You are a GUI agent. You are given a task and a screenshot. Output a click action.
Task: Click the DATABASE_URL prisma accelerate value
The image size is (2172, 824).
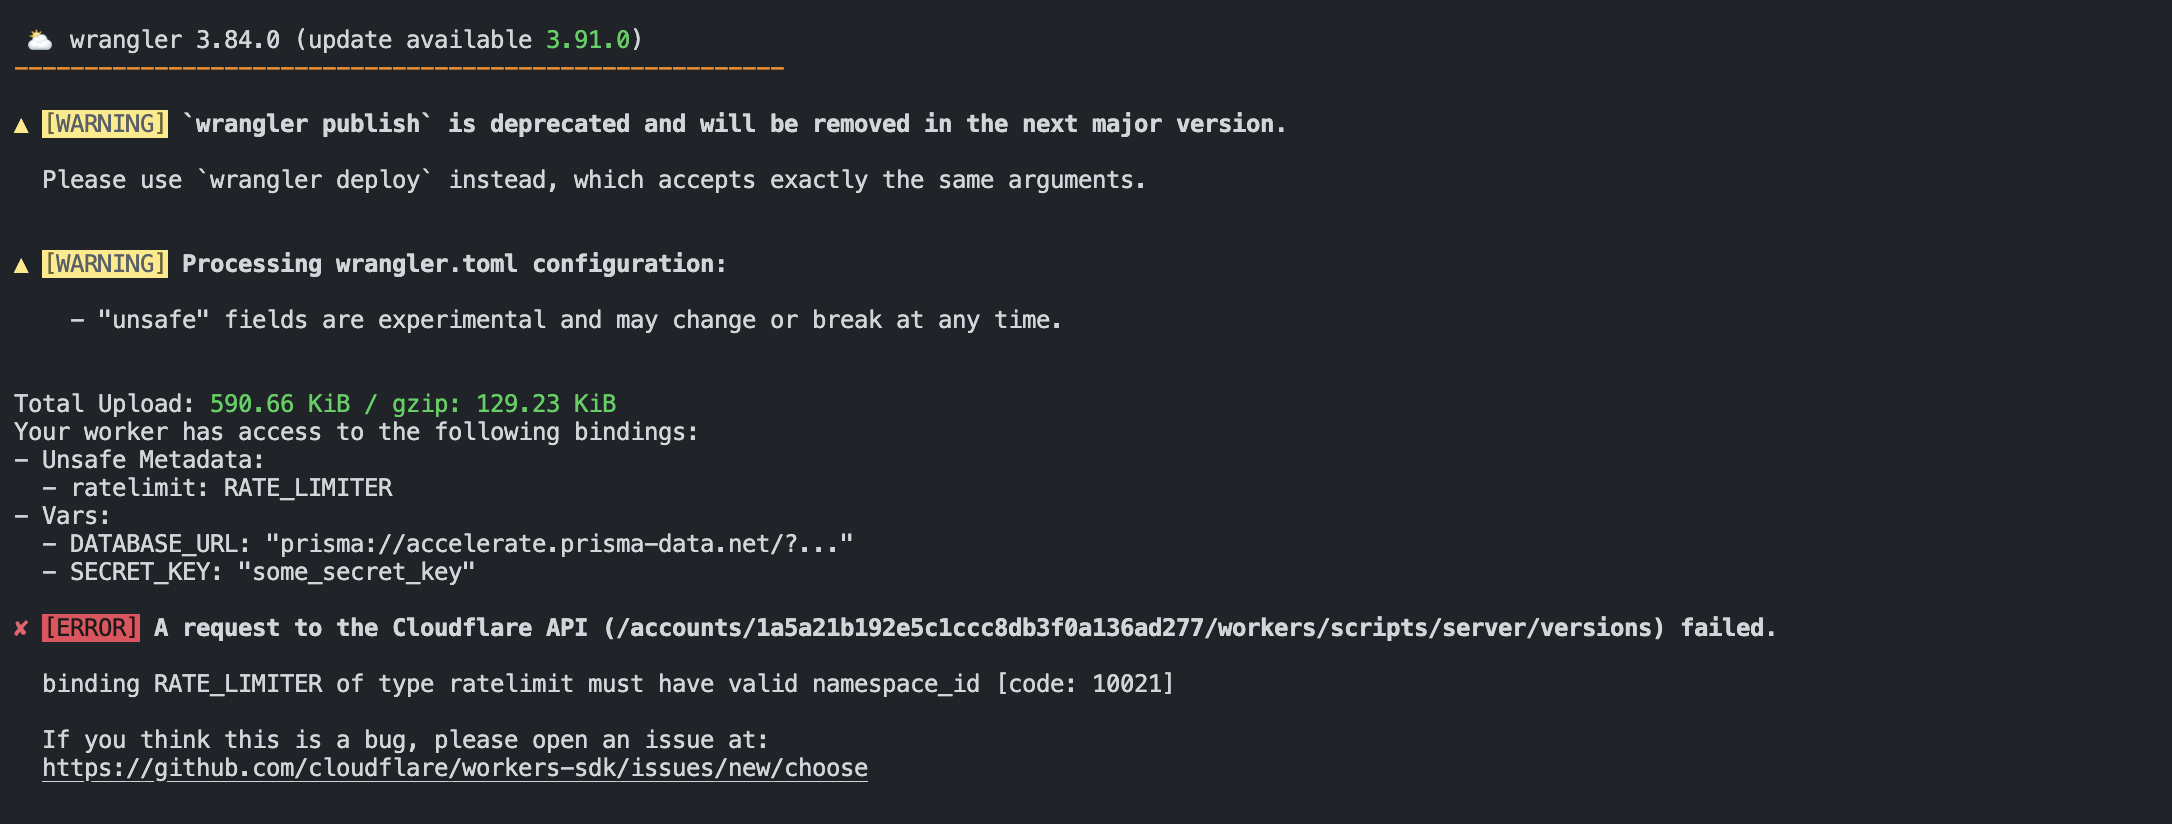click(559, 544)
